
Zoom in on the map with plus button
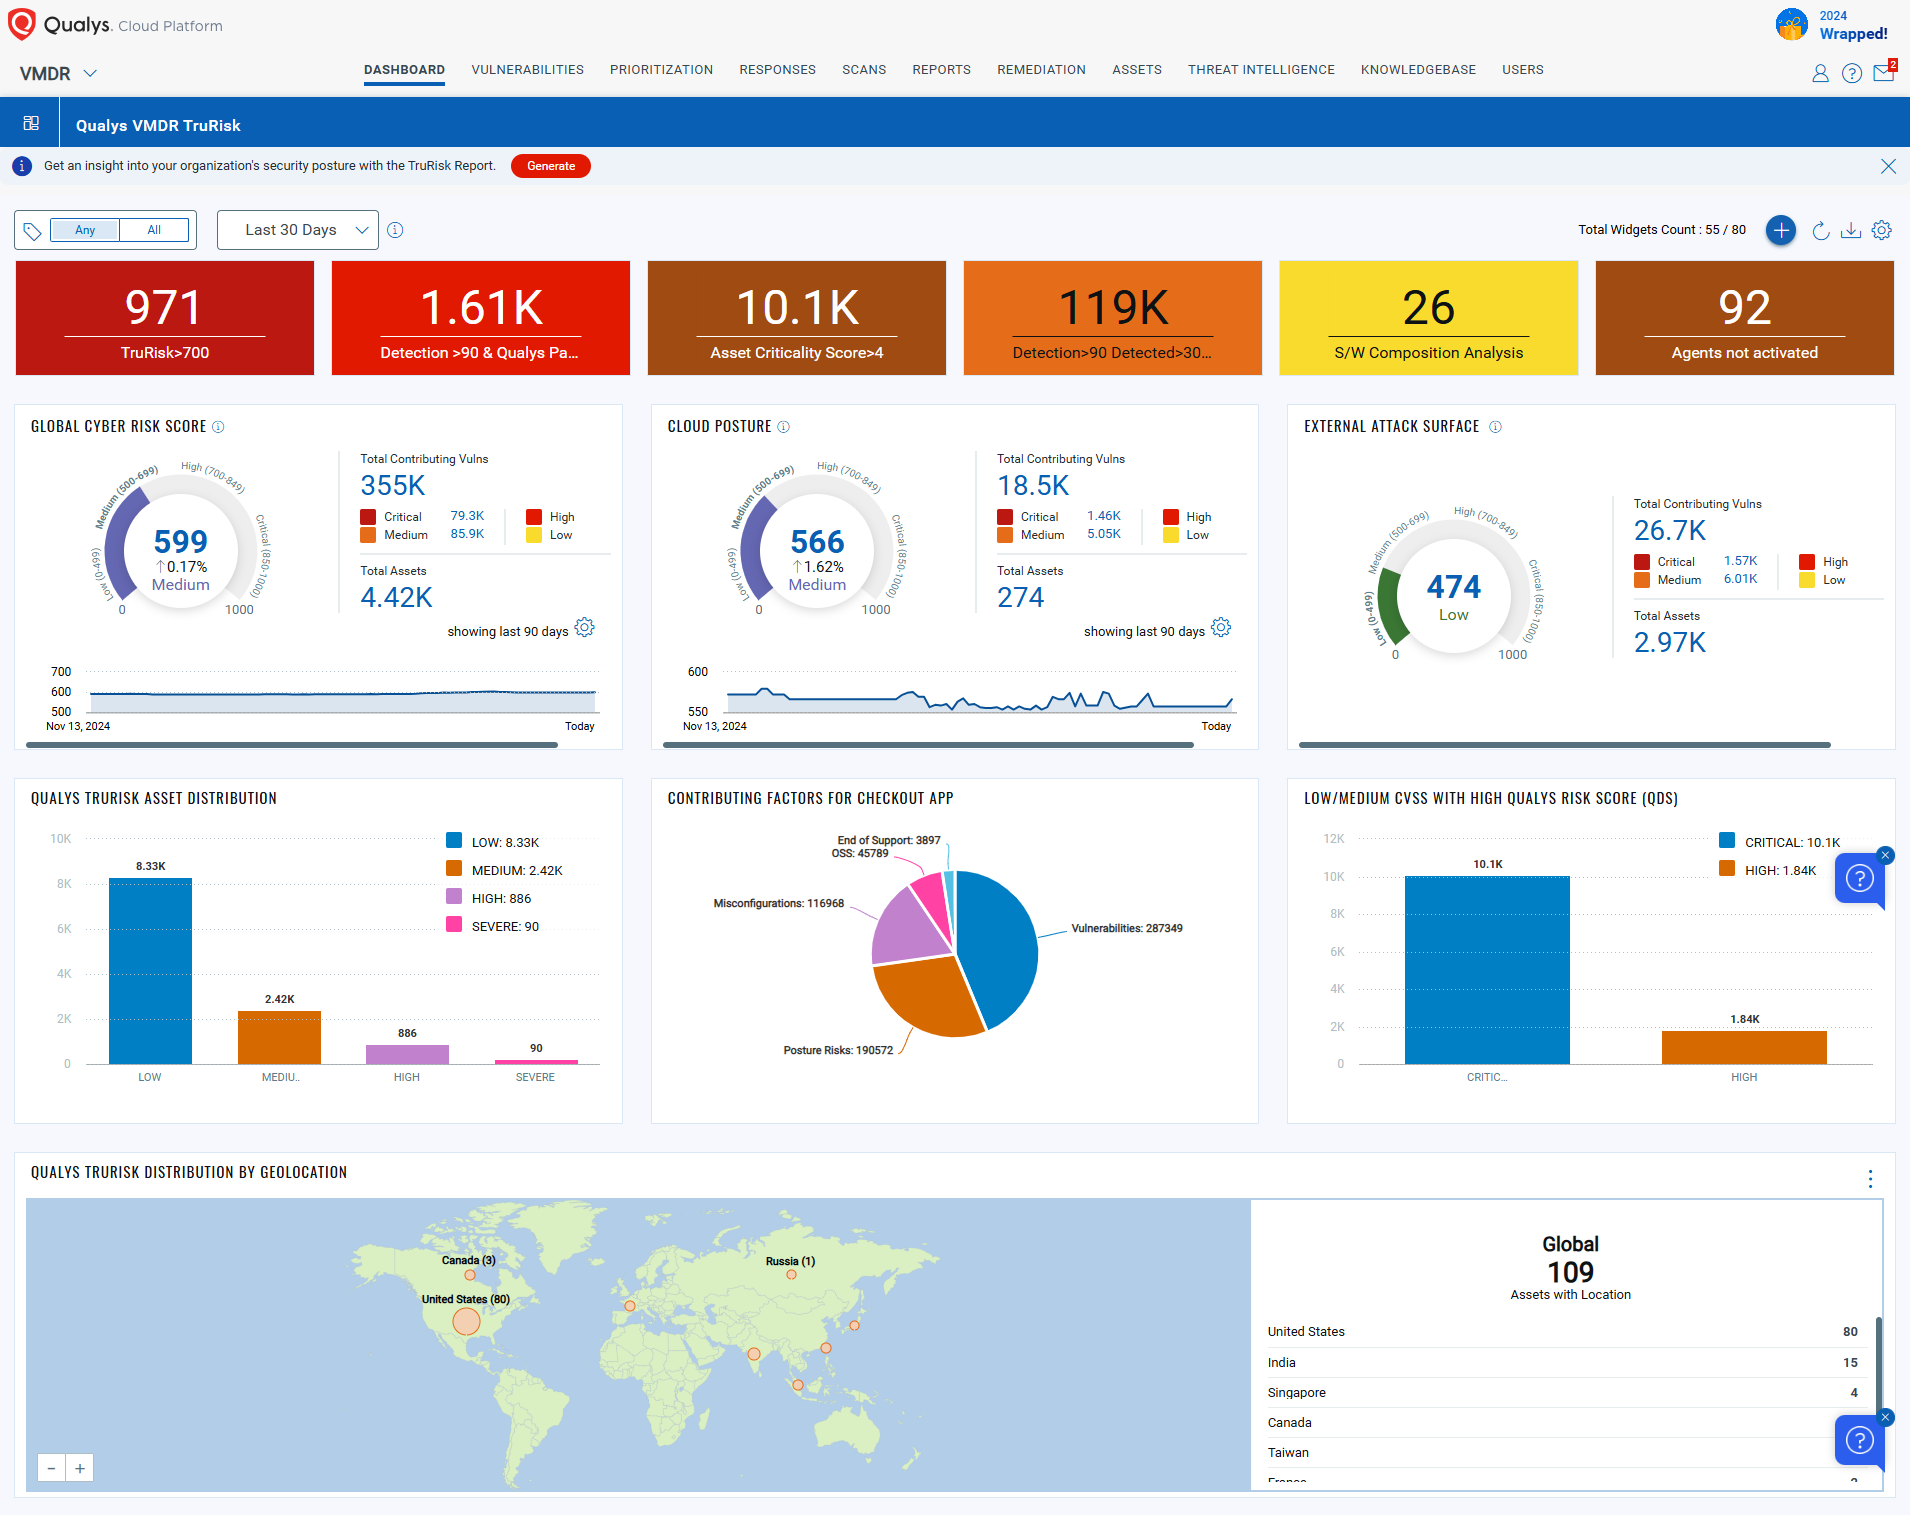[x=80, y=1468]
